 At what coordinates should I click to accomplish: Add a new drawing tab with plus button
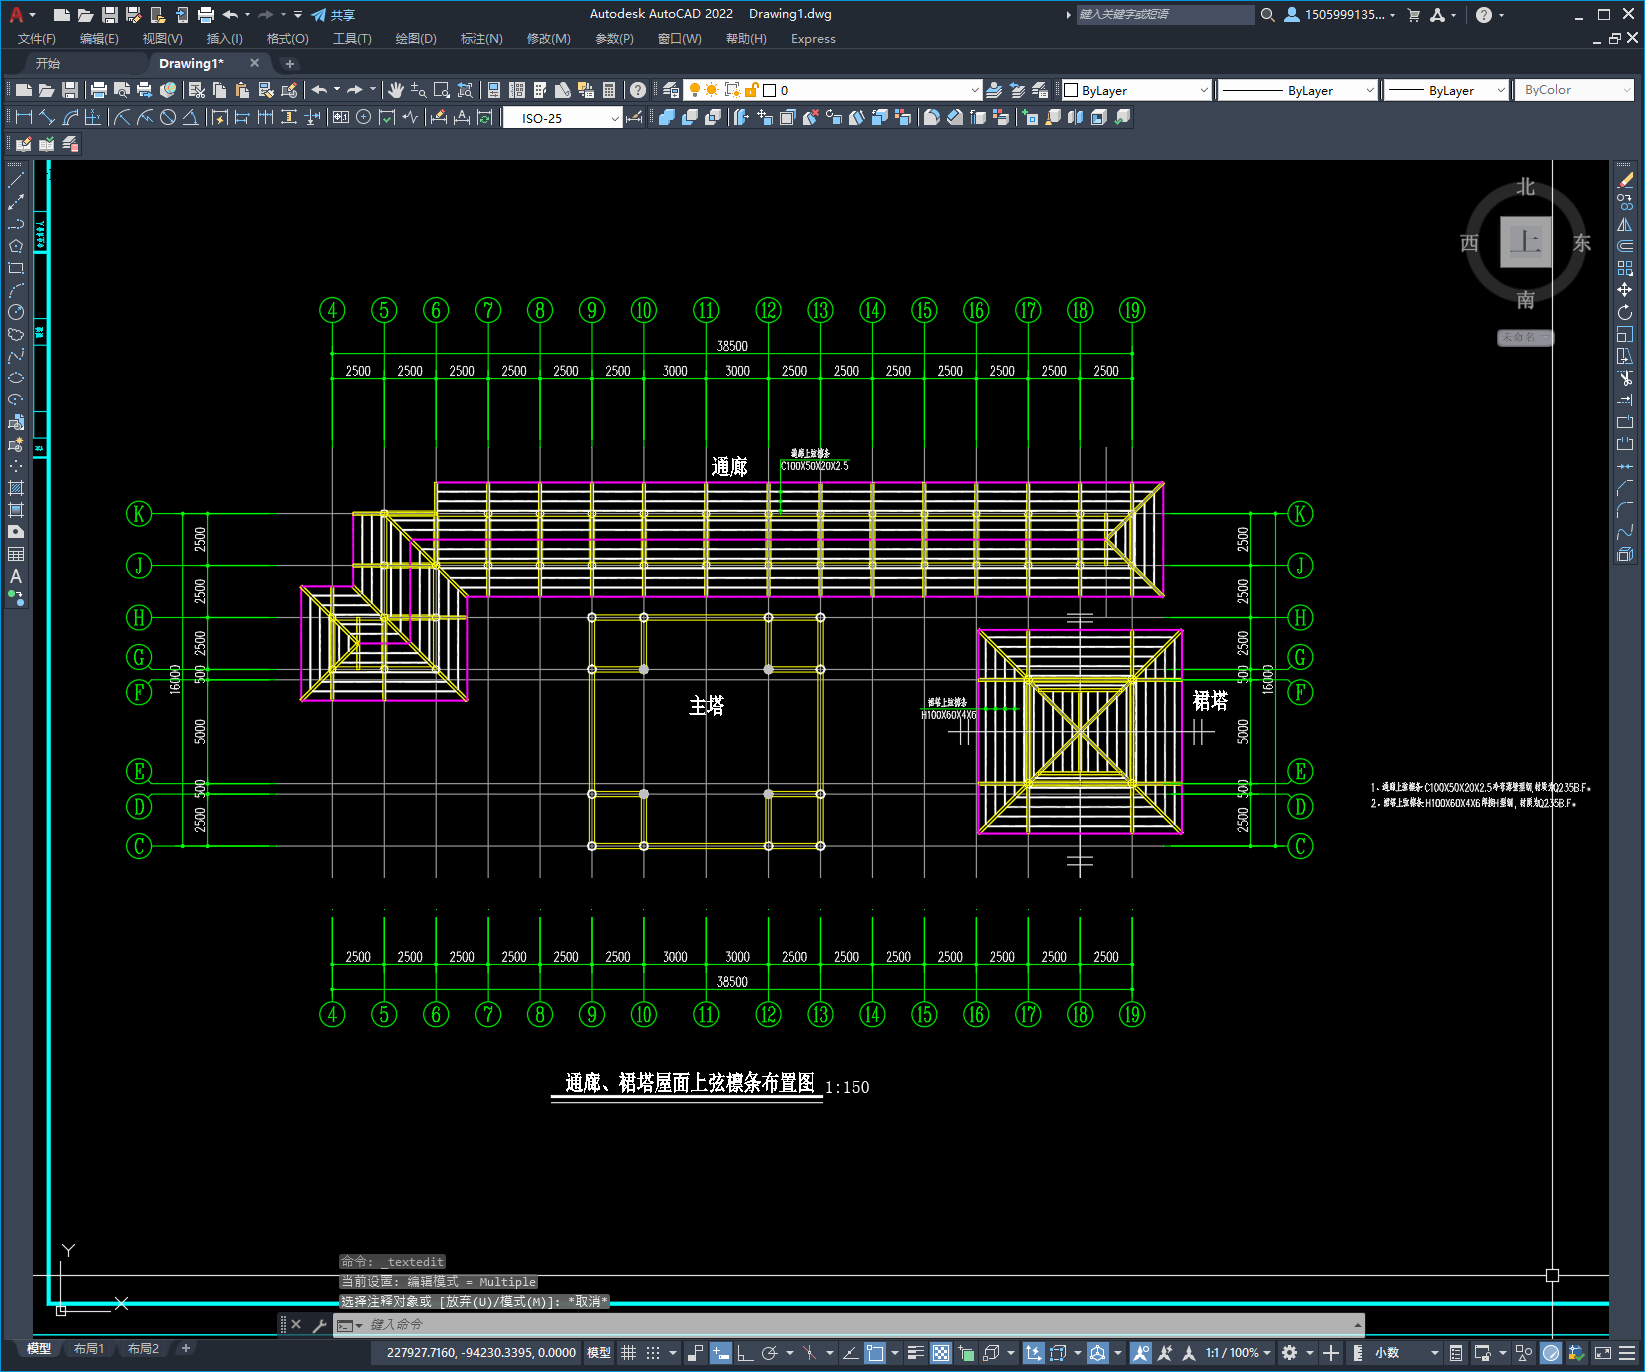click(x=290, y=64)
